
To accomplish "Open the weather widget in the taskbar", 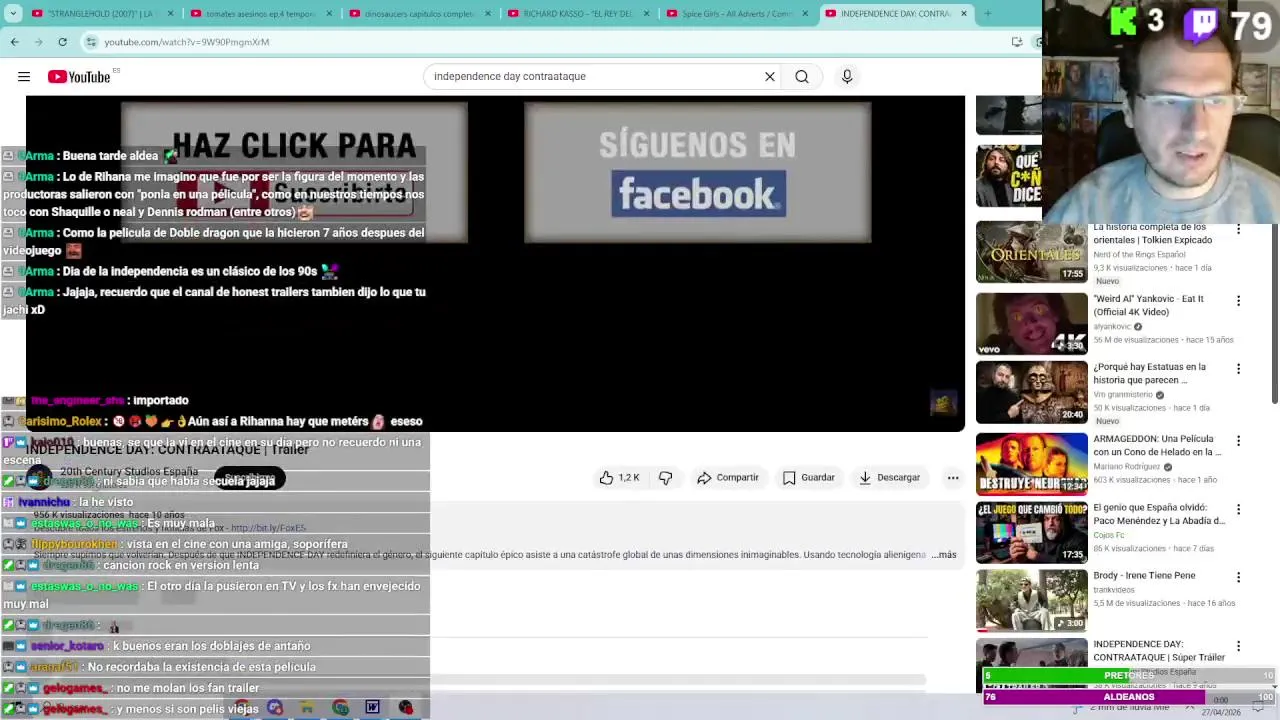I will click(1123, 708).
